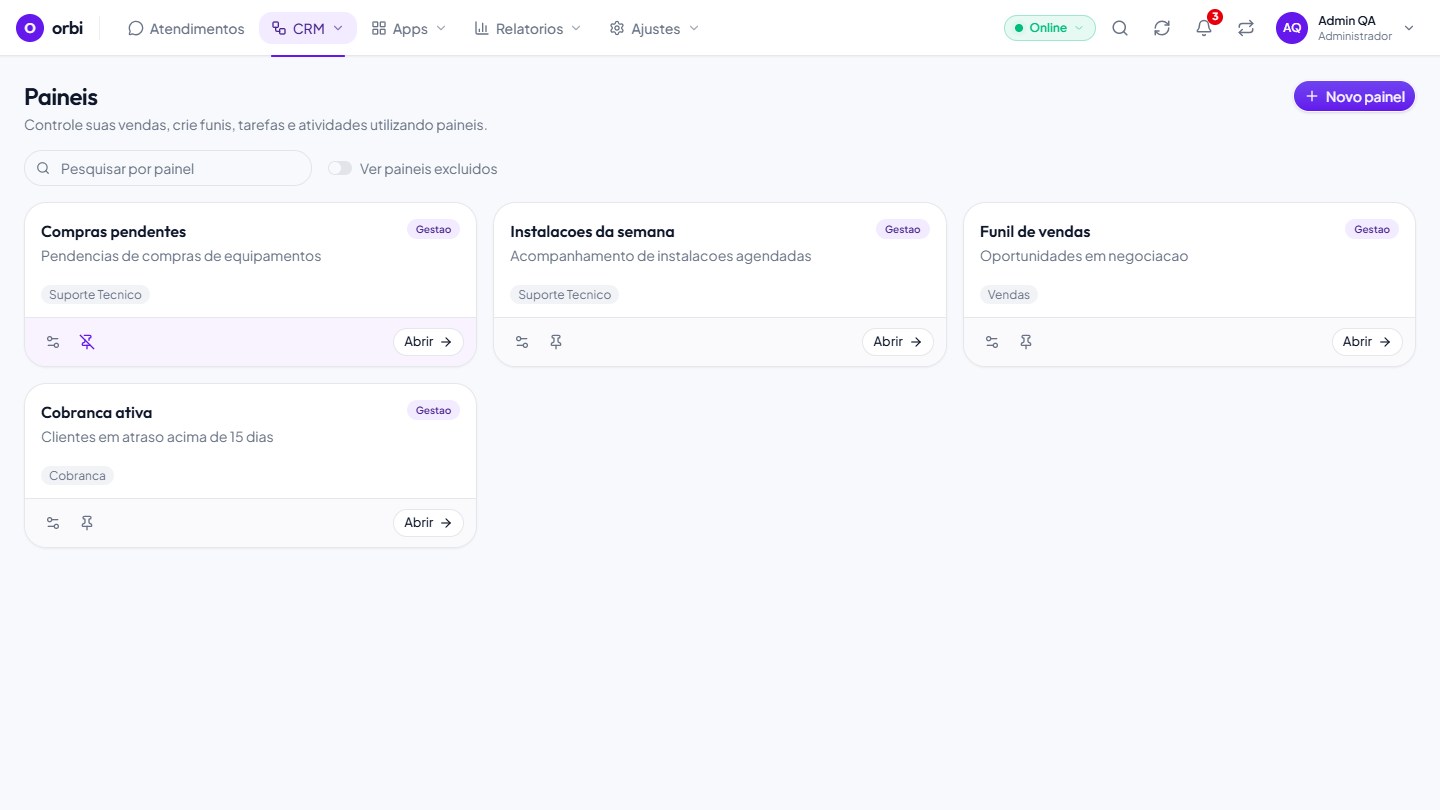Open settings icon on Compras pendentes card

coord(53,342)
